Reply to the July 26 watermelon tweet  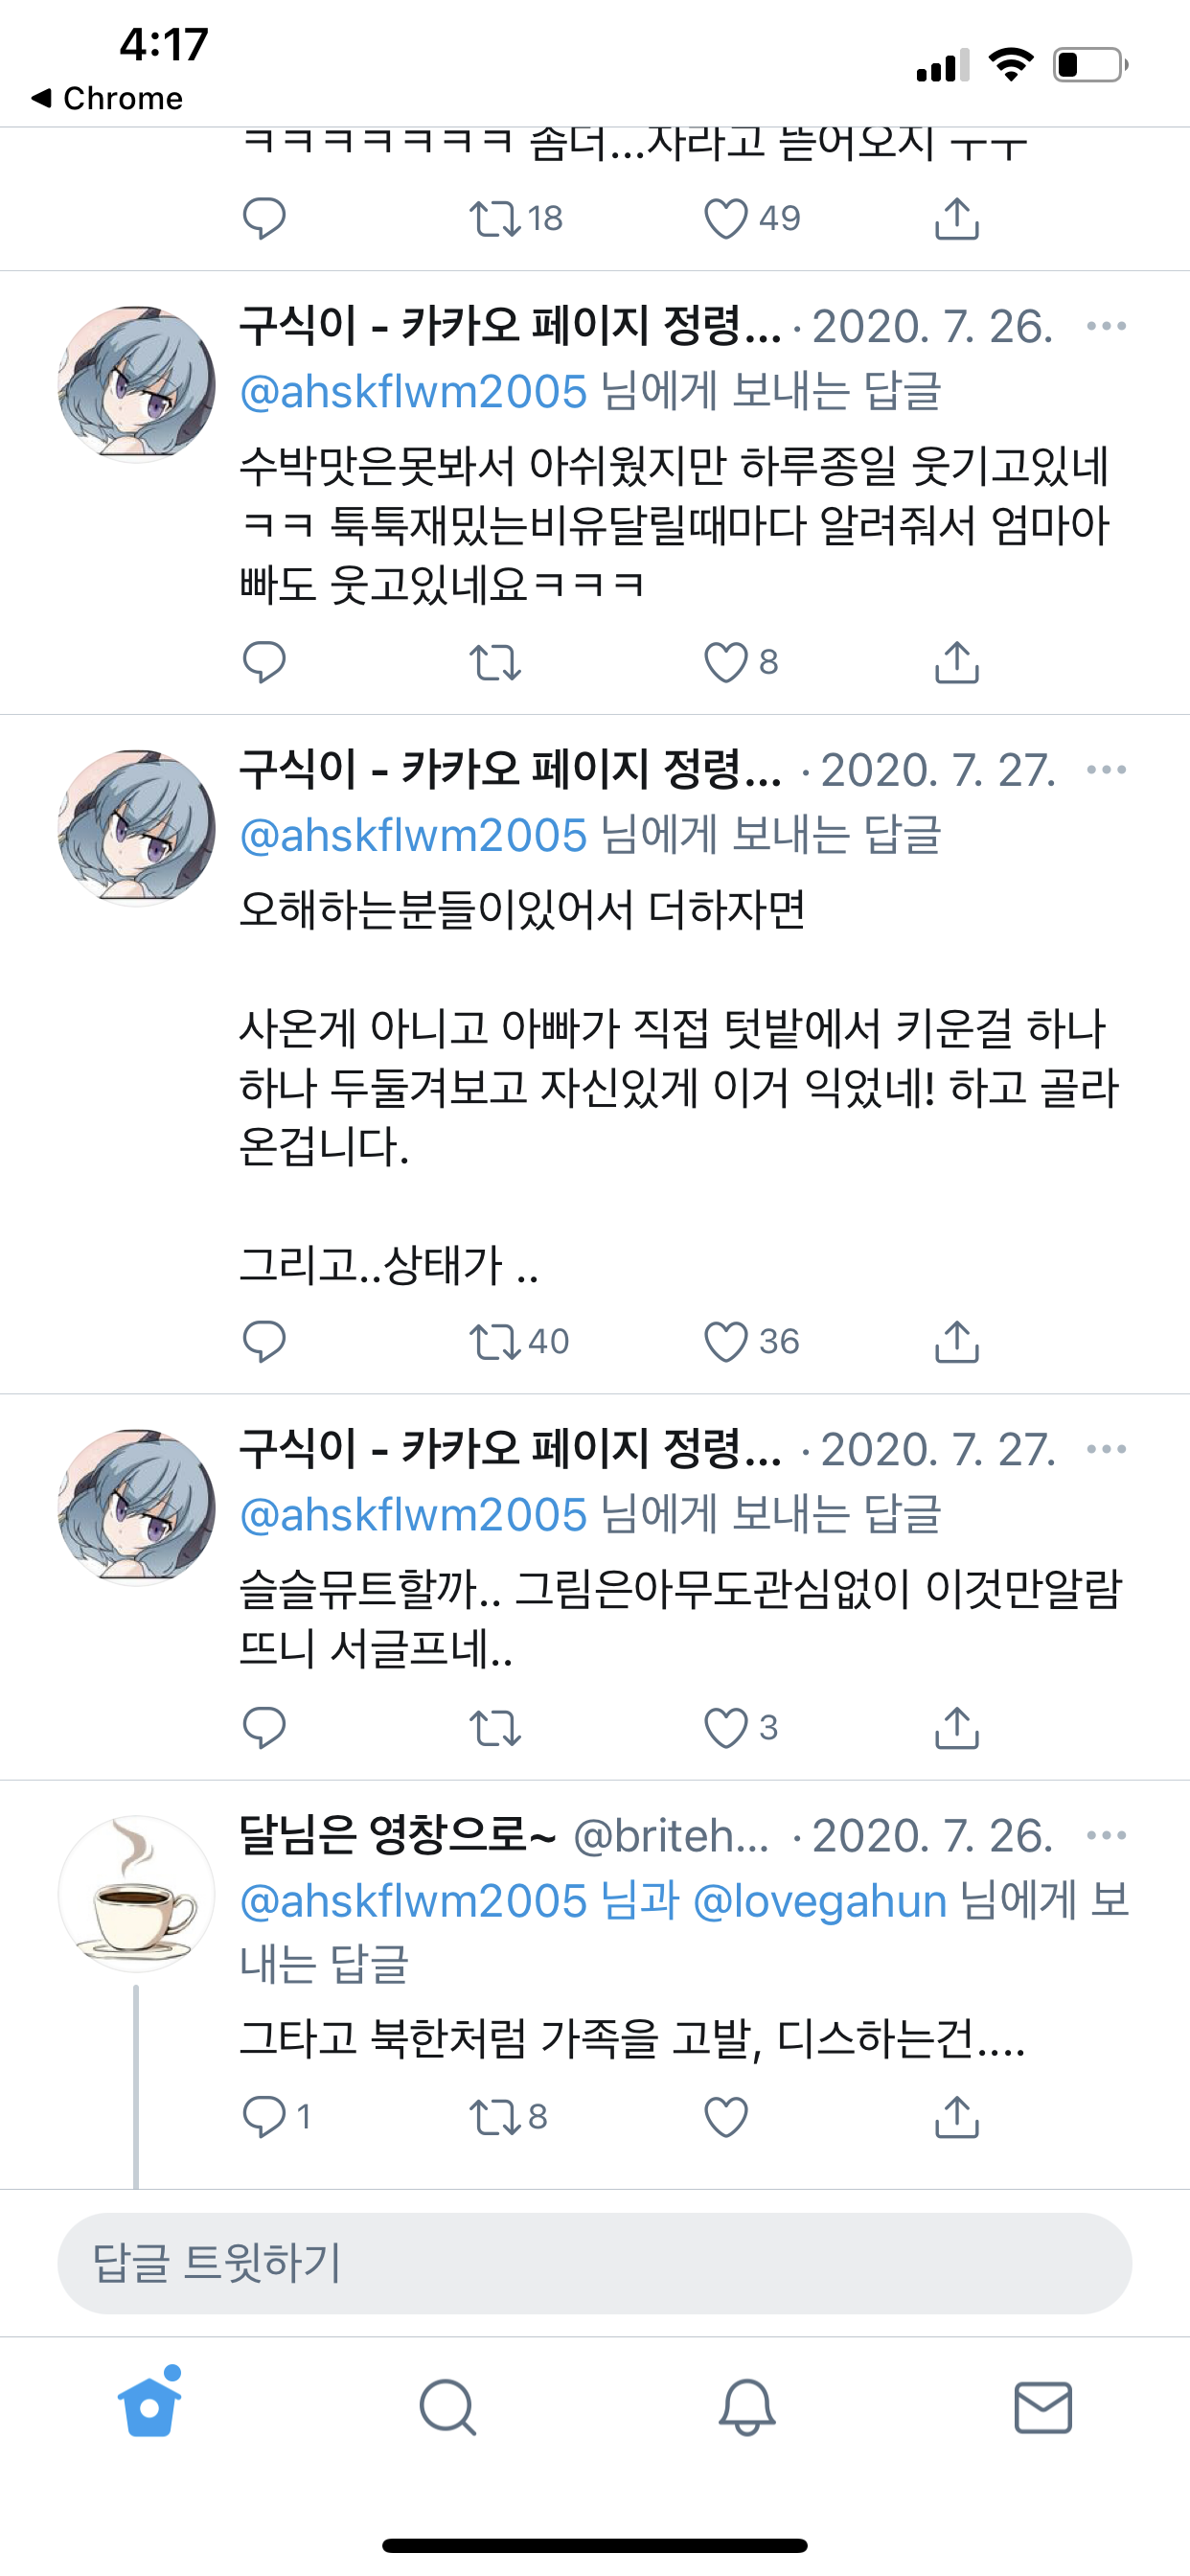tap(264, 662)
